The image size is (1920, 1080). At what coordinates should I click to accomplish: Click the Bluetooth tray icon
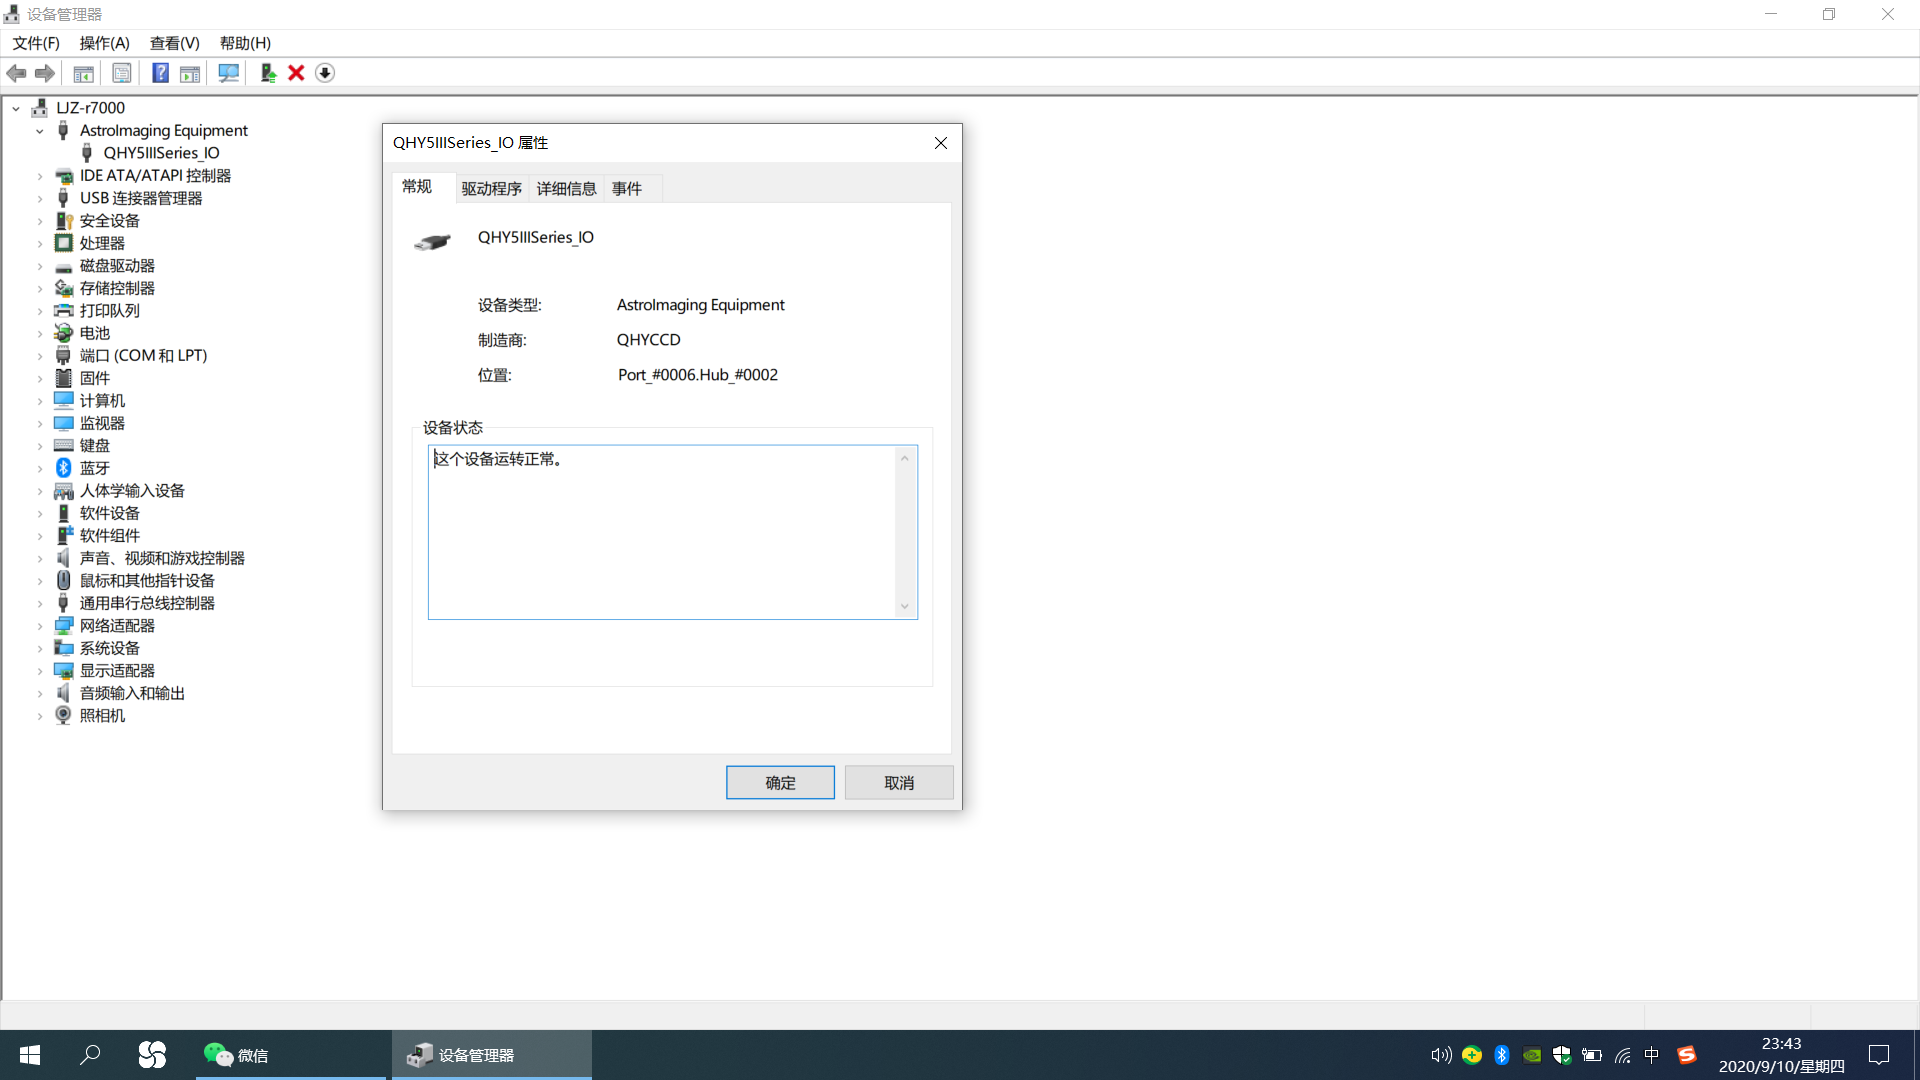coord(1502,1055)
